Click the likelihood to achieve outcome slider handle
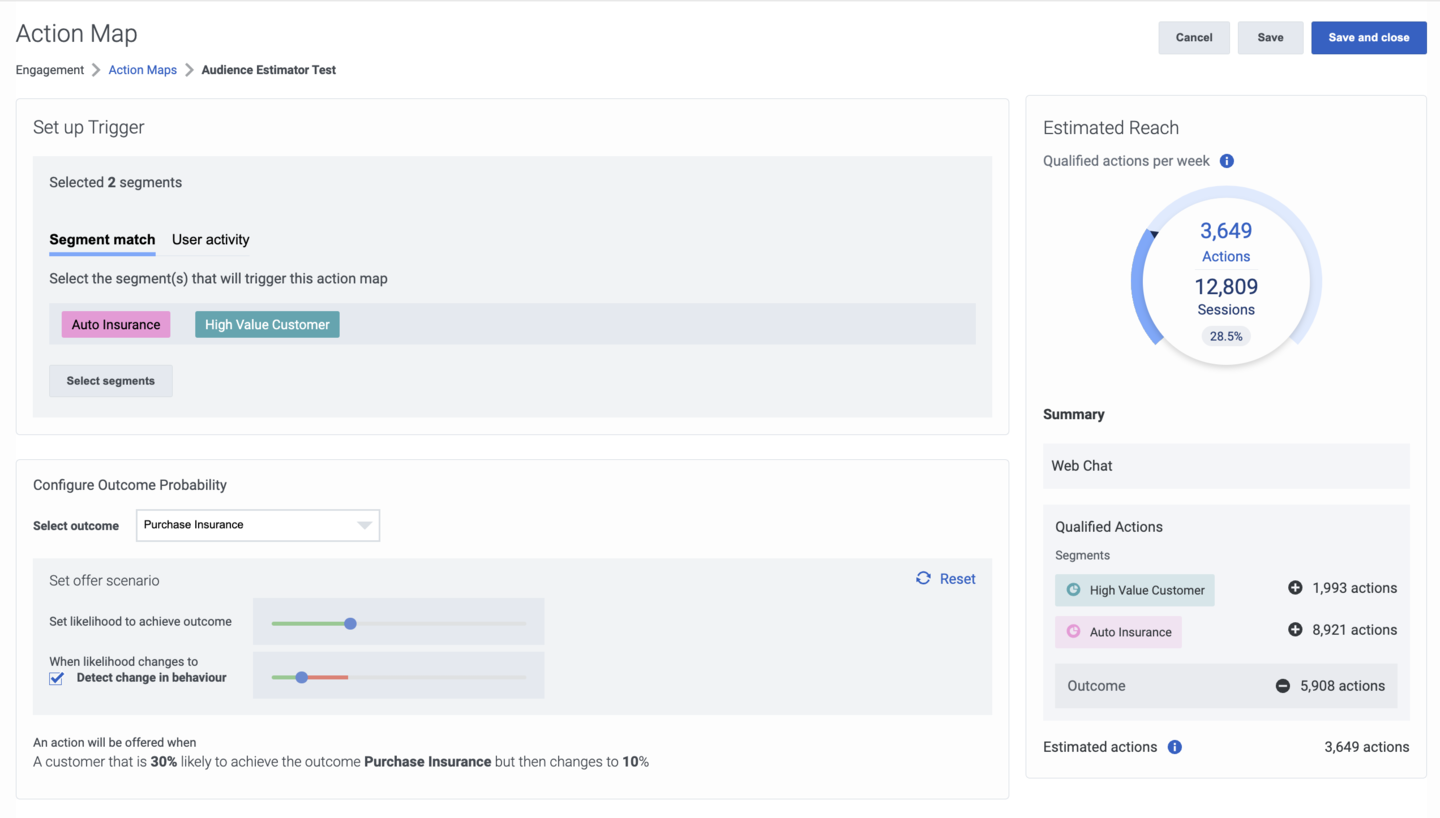1440x818 pixels. coord(350,623)
